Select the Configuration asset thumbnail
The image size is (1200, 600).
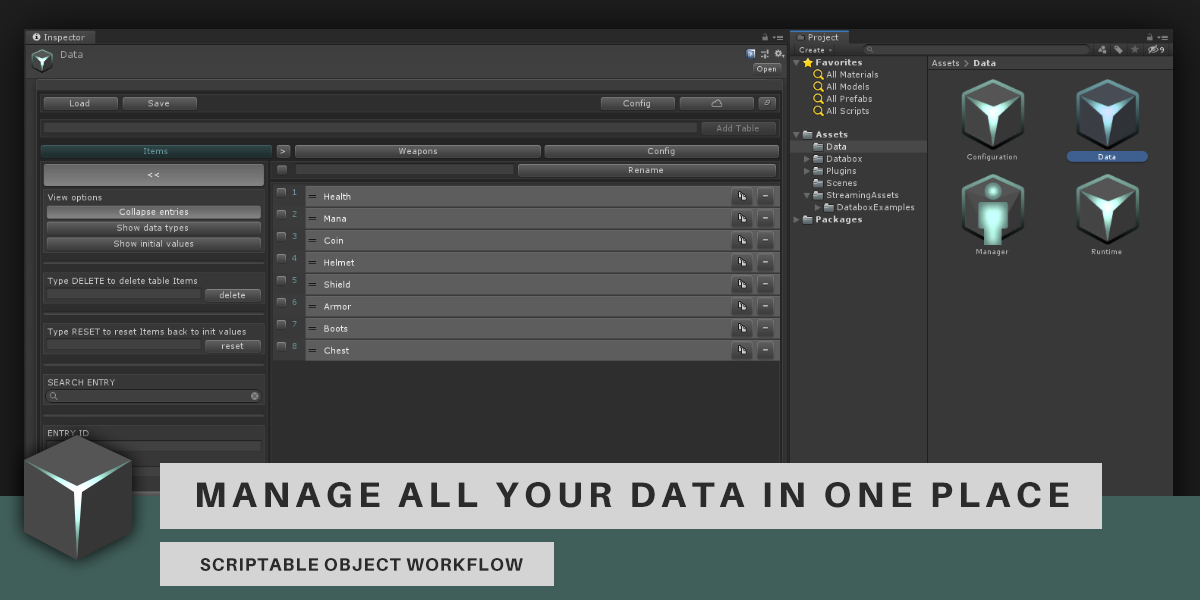pyautogui.click(x=992, y=114)
